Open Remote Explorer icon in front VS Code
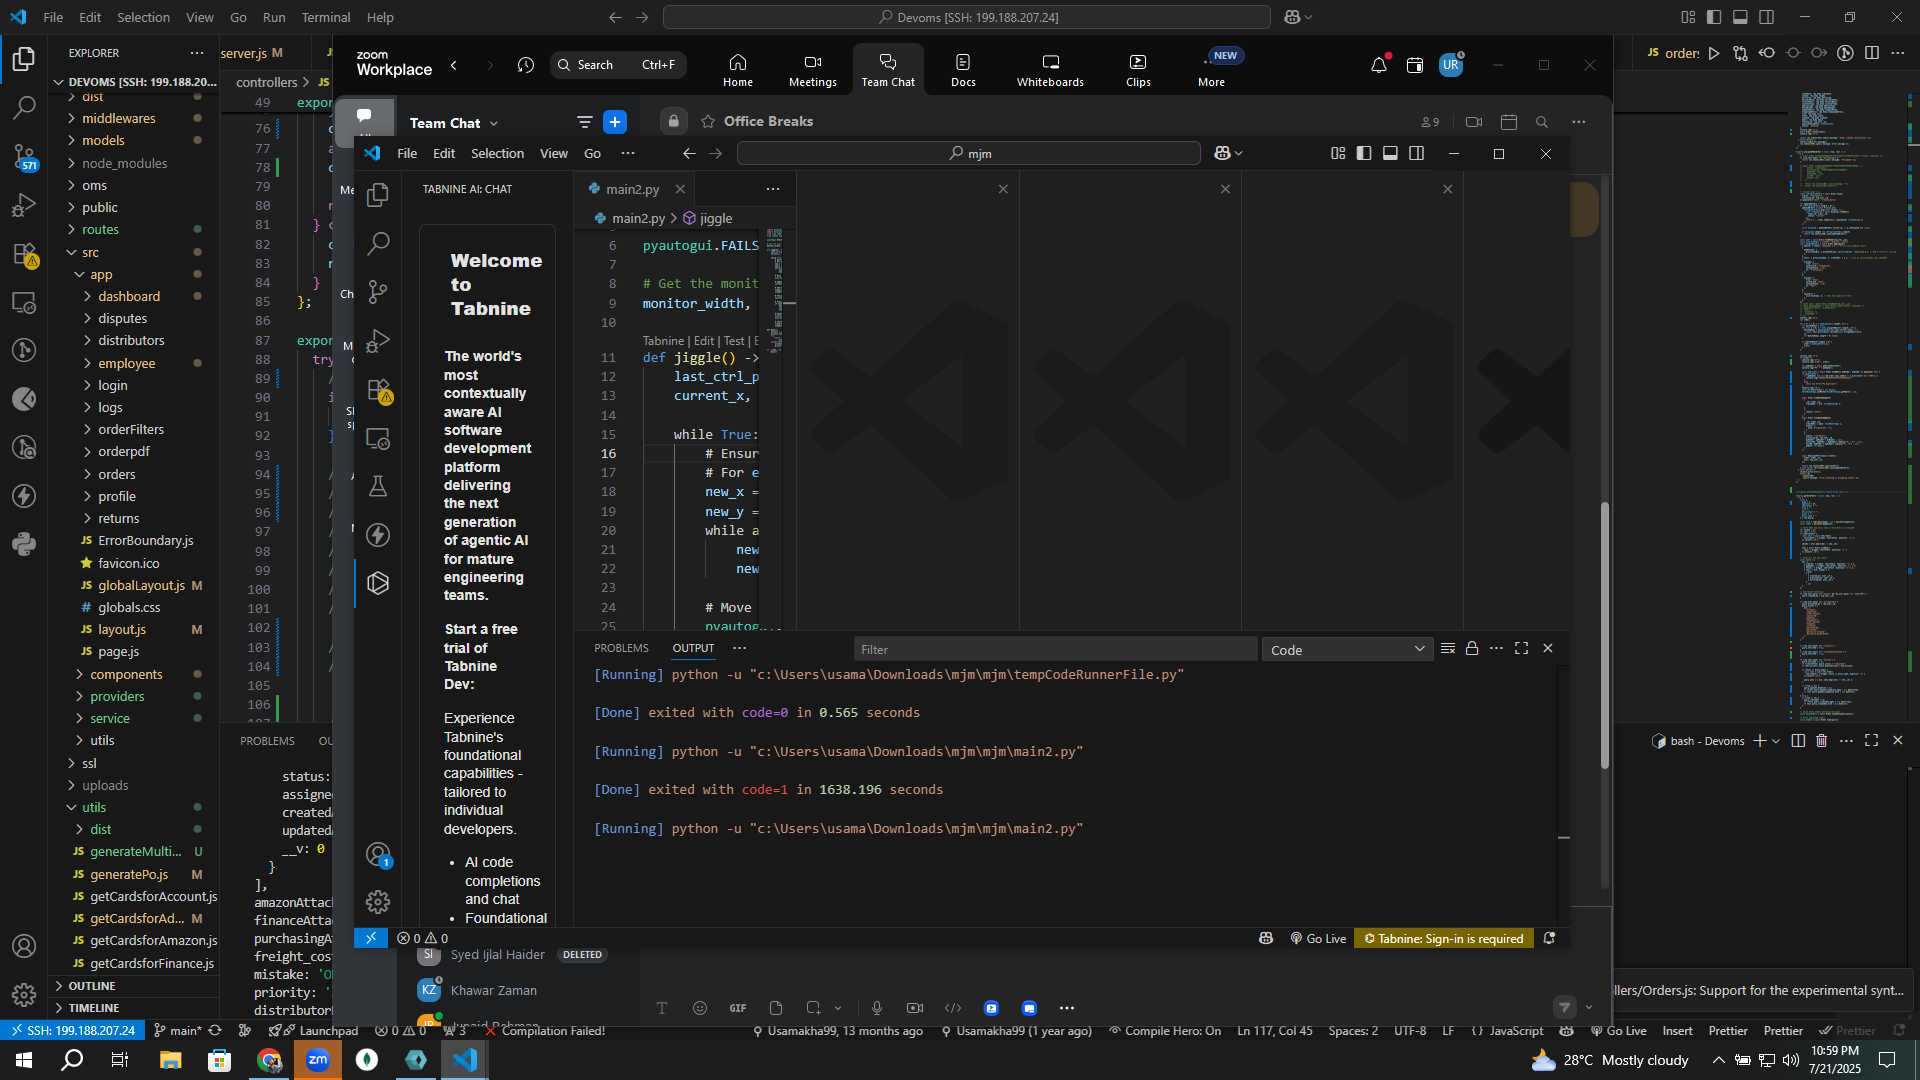This screenshot has height=1080, width=1920. 378,438
